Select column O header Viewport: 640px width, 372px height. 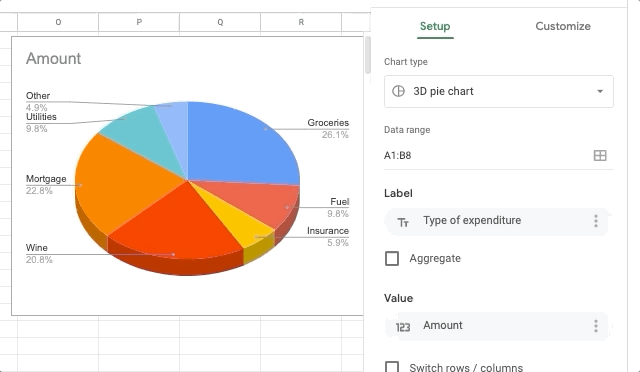pos(58,22)
